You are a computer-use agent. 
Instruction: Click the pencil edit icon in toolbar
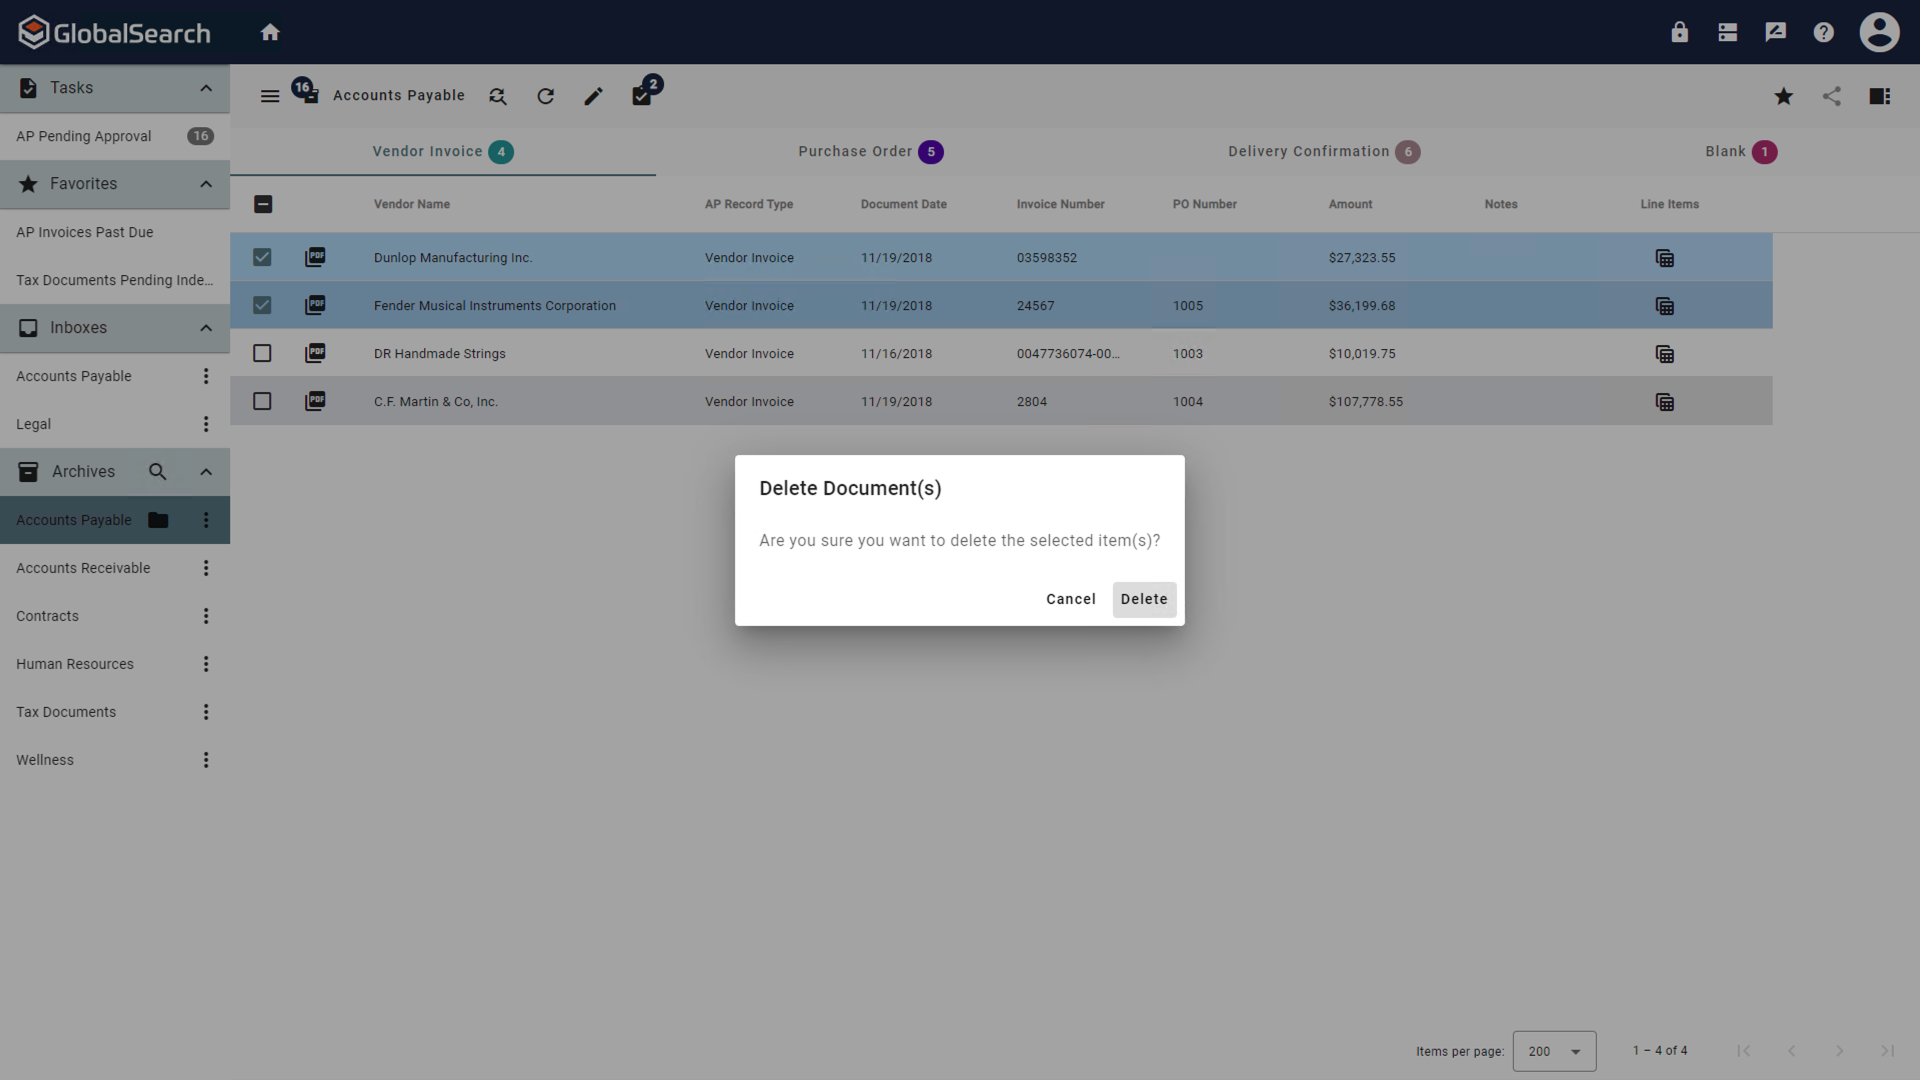coord(593,96)
